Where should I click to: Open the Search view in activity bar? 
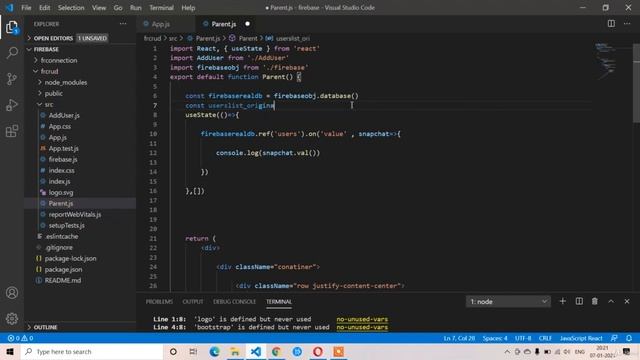12,53
